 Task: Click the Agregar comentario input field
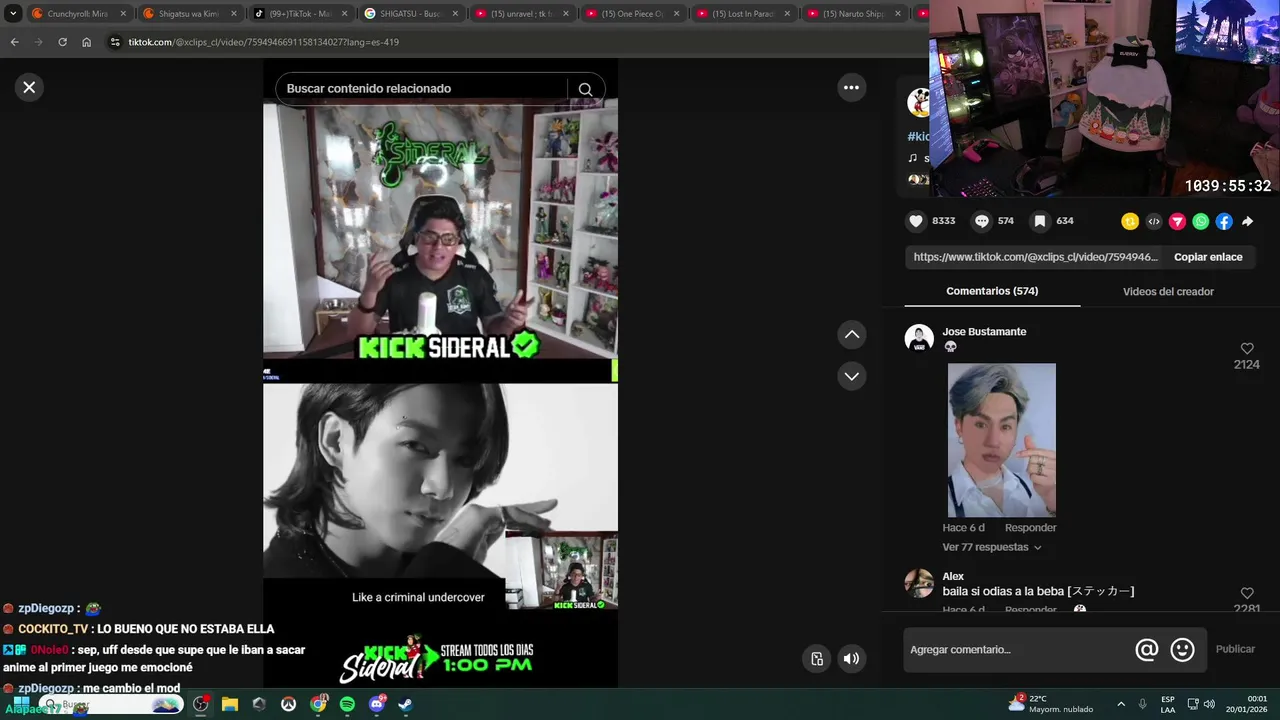tap(1018, 650)
